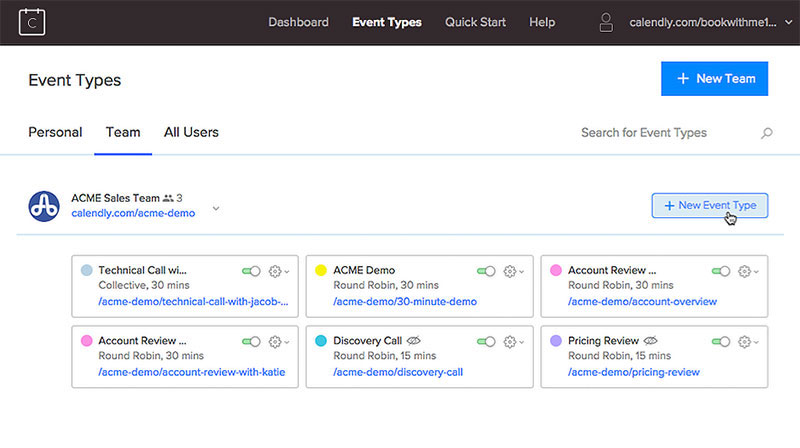800x448 pixels.
Task: Click the Calendly logo icon
Action: 33,21
